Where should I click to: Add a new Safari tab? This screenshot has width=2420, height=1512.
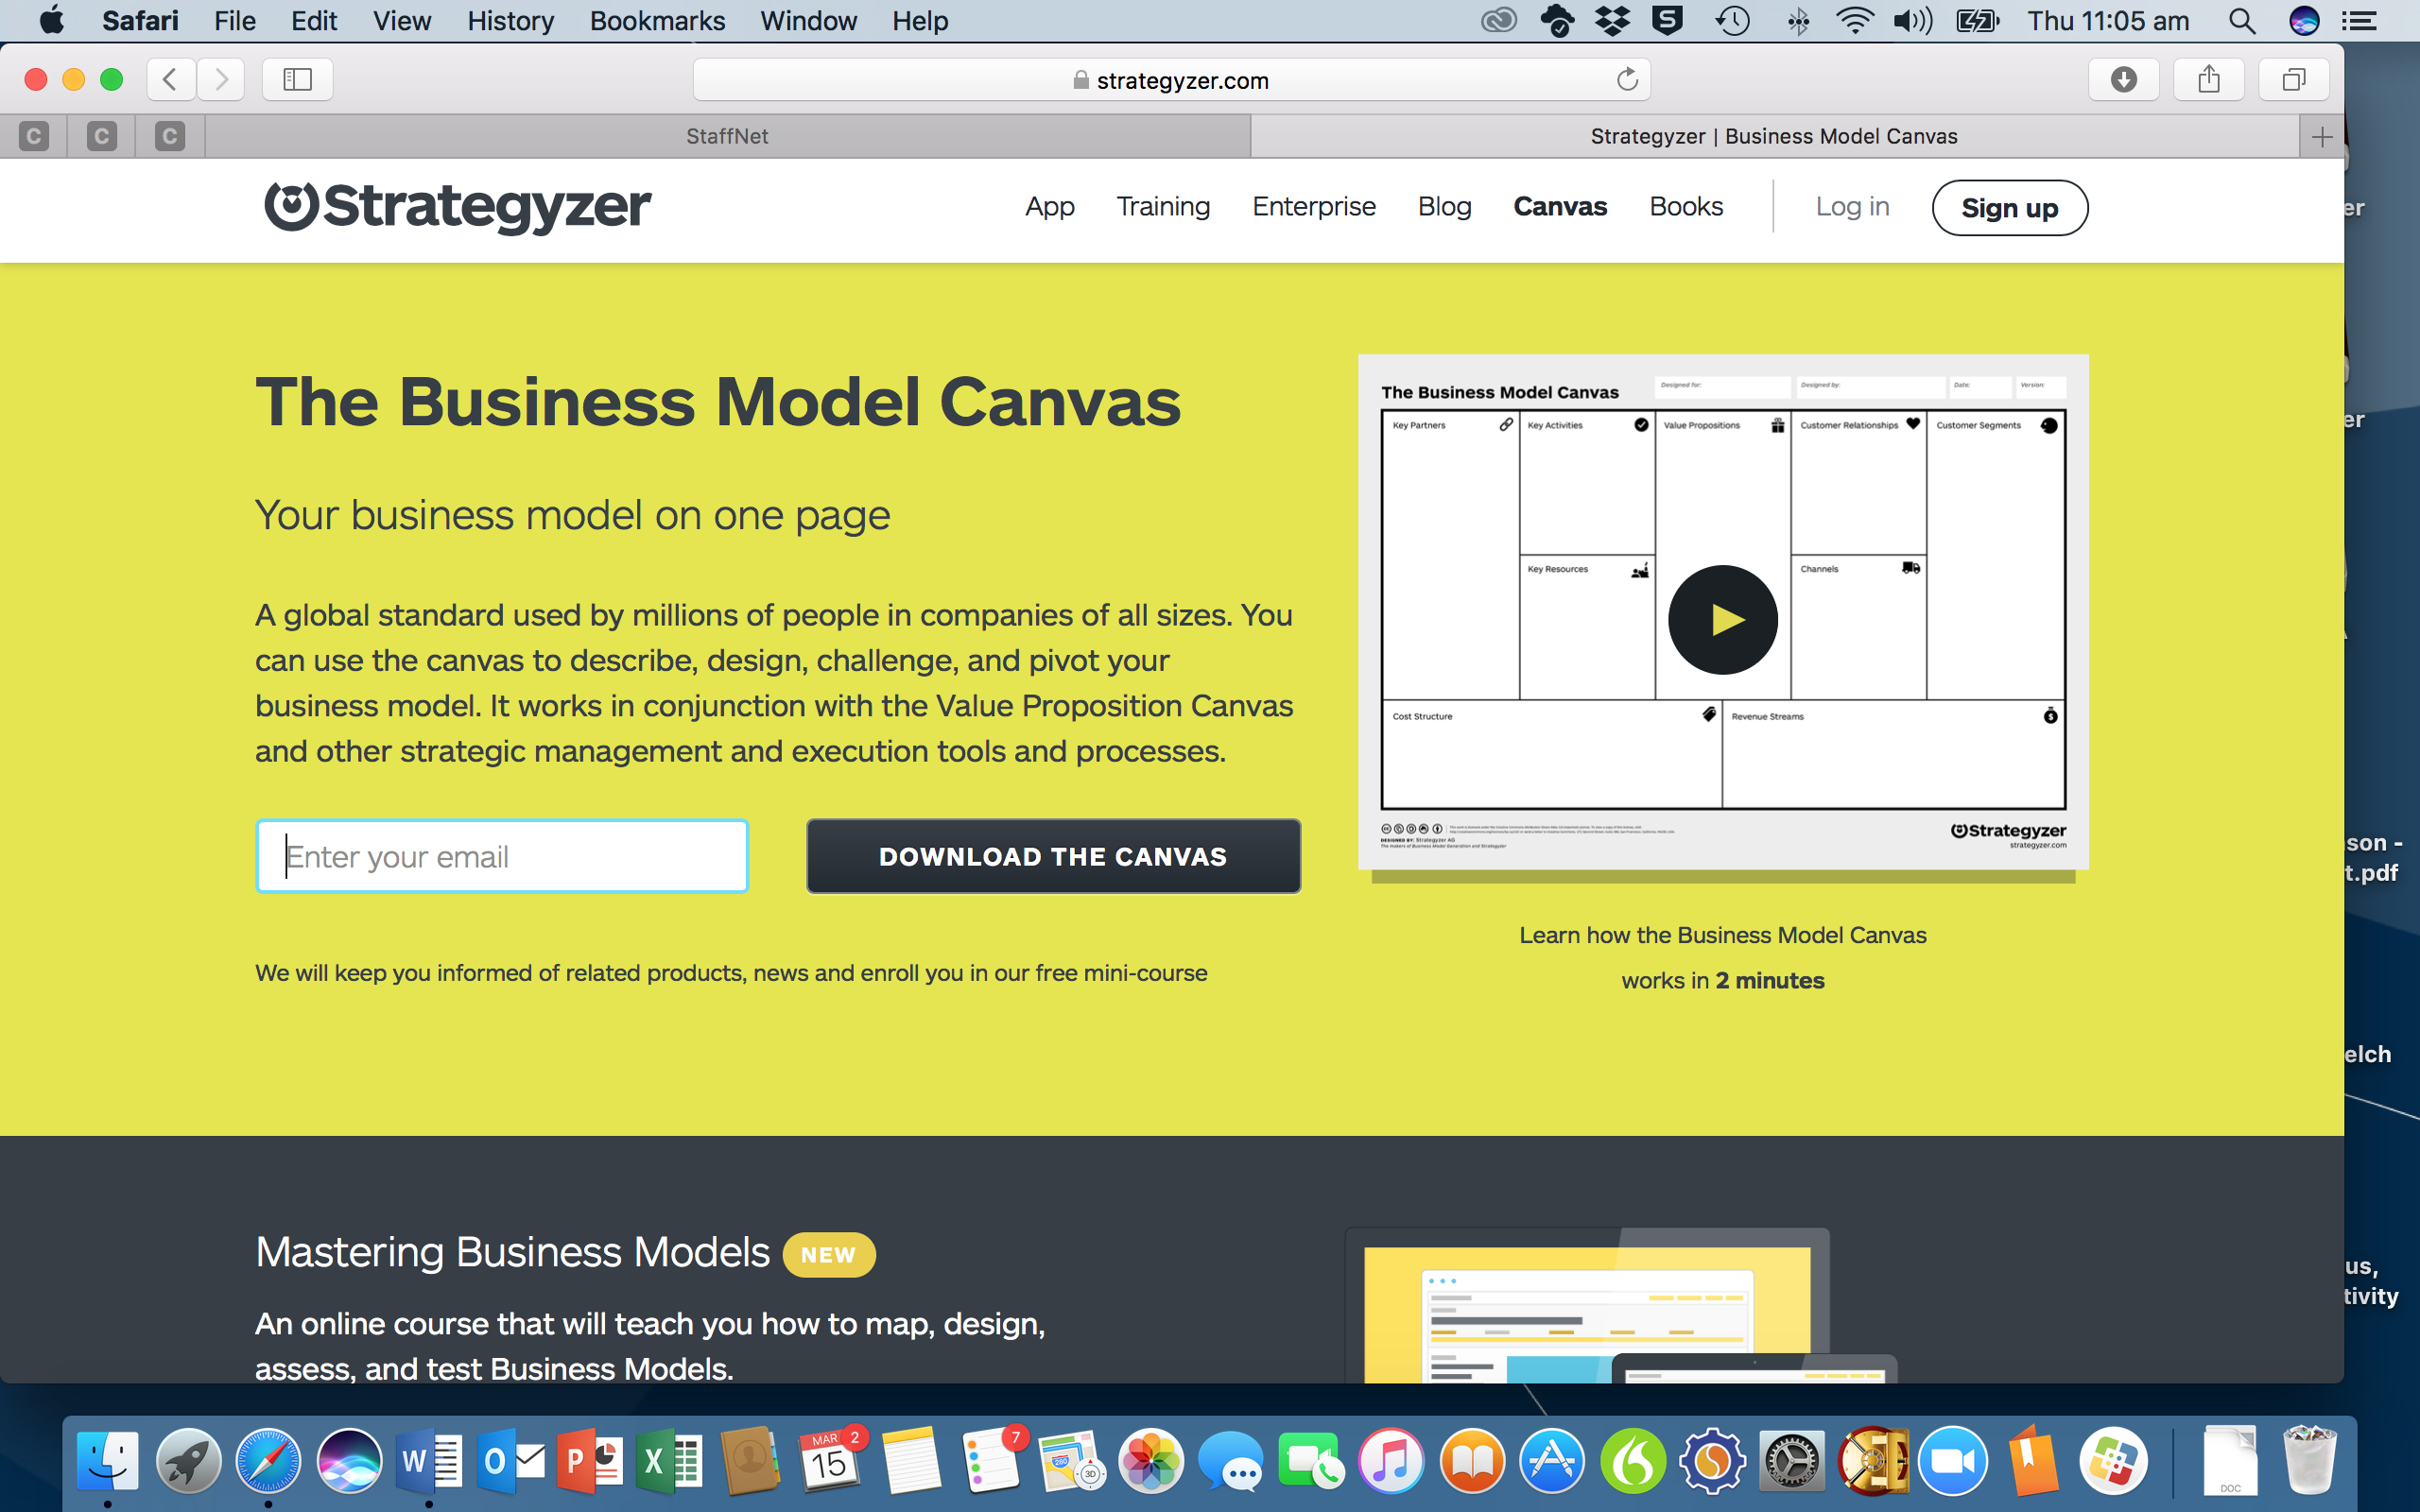[x=2322, y=136]
